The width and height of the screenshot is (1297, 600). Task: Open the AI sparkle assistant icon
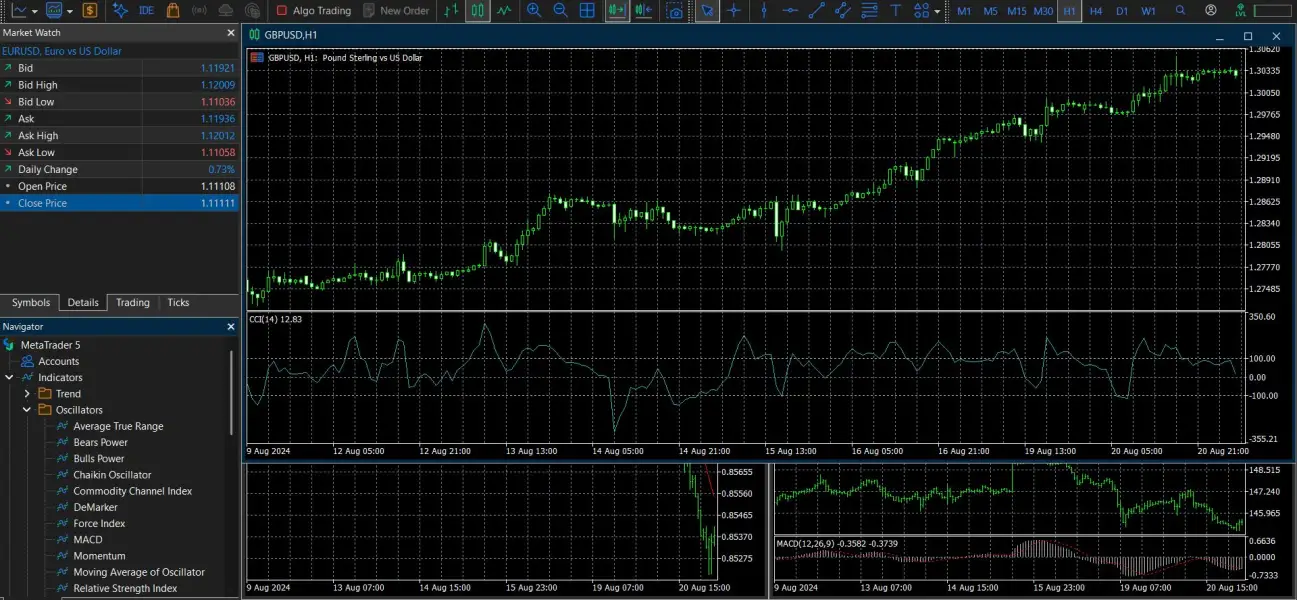point(120,11)
